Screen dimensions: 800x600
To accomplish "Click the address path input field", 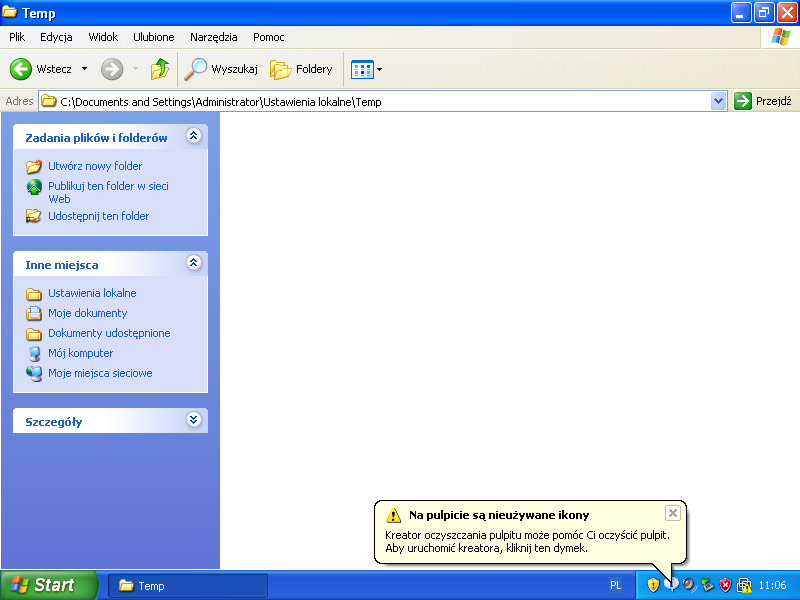I will pyautogui.click(x=384, y=102).
